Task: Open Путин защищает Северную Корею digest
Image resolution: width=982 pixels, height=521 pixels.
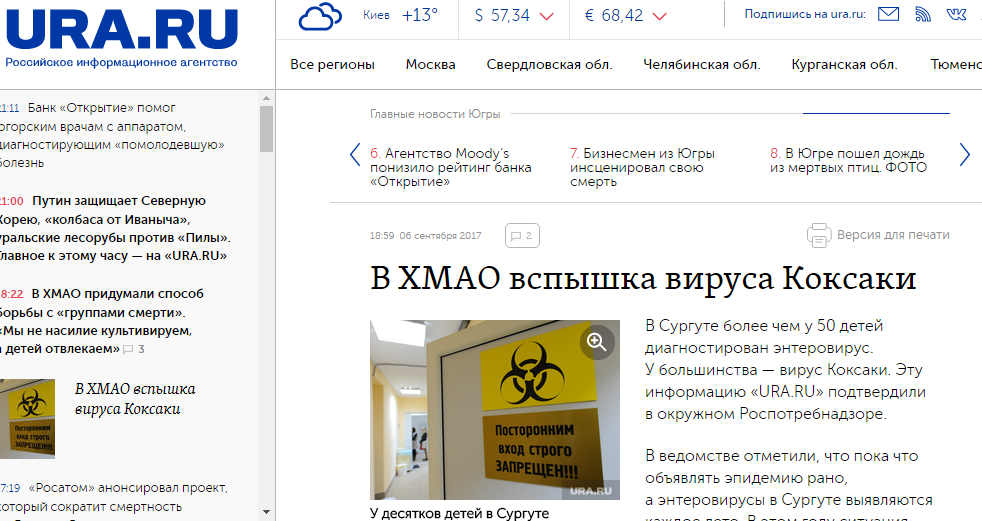Action: [115, 229]
